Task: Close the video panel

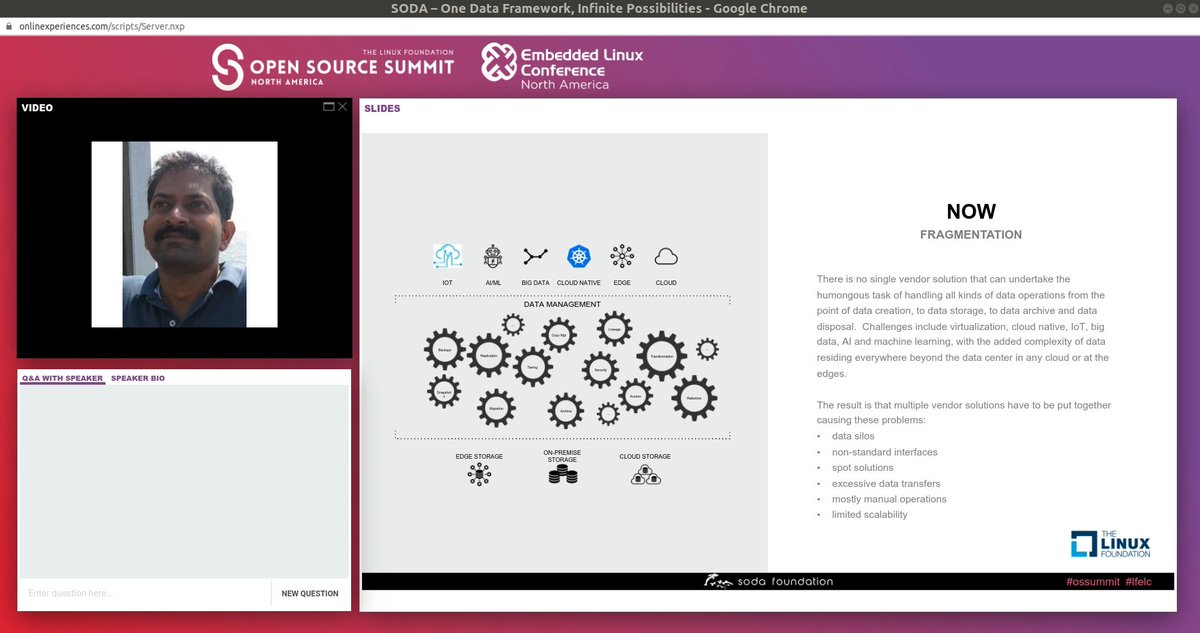Action: click(x=343, y=106)
